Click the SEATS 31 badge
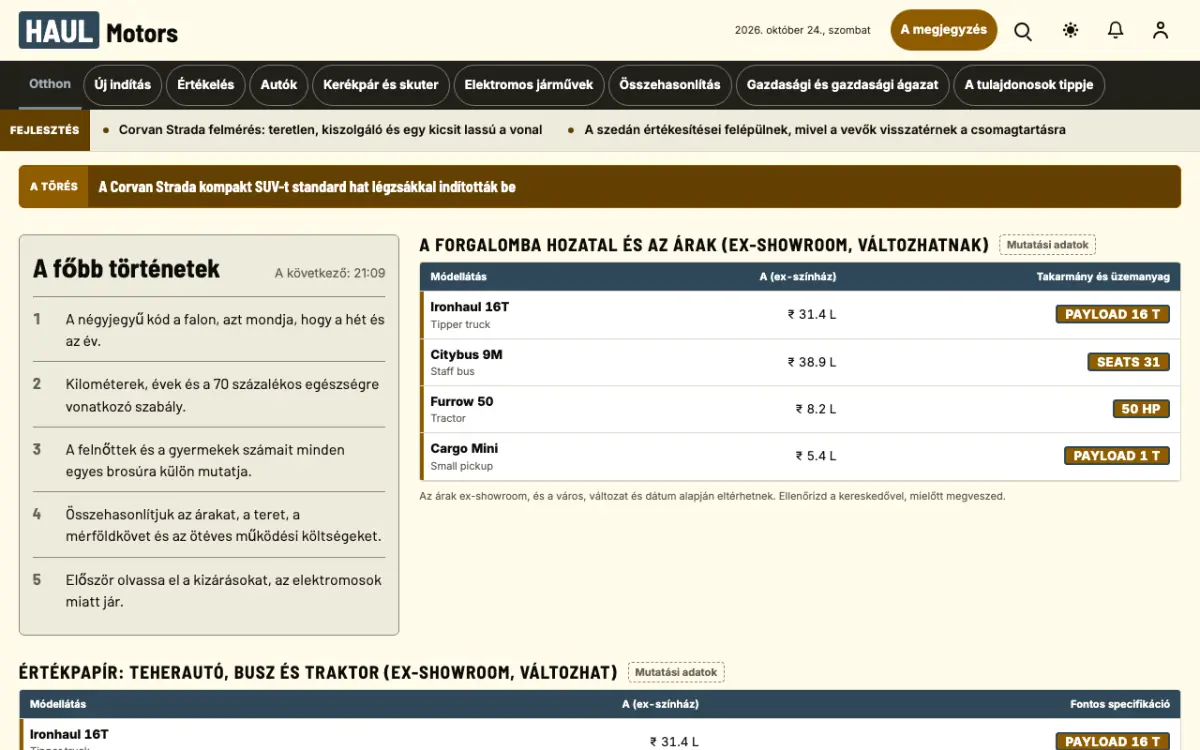This screenshot has width=1200, height=750. click(x=1129, y=362)
